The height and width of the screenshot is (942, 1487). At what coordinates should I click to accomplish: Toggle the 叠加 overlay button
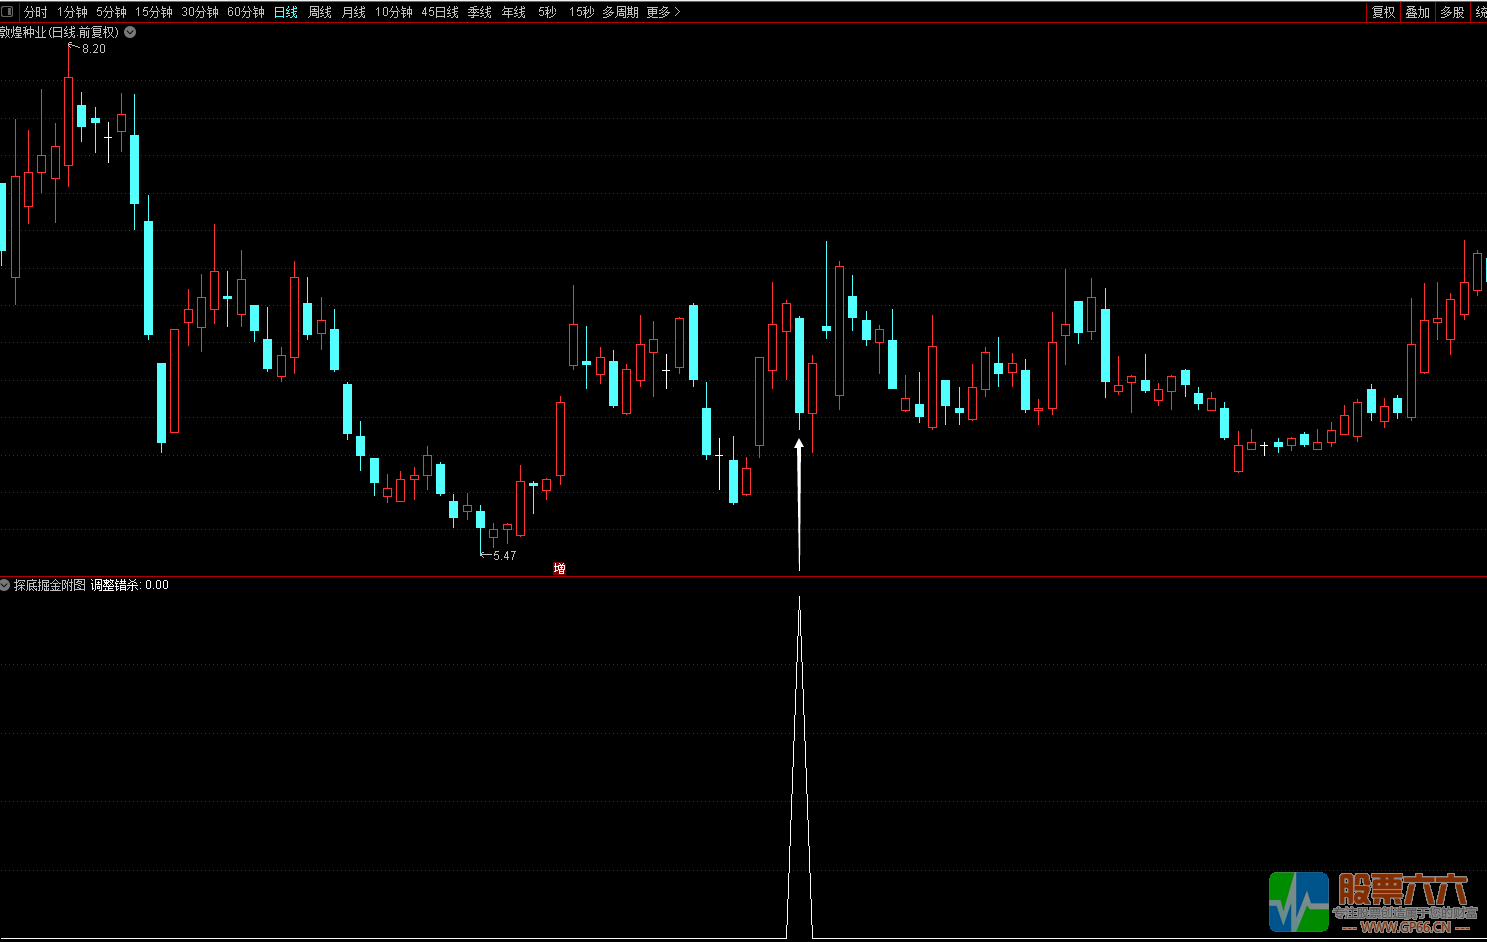coord(1417,12)
